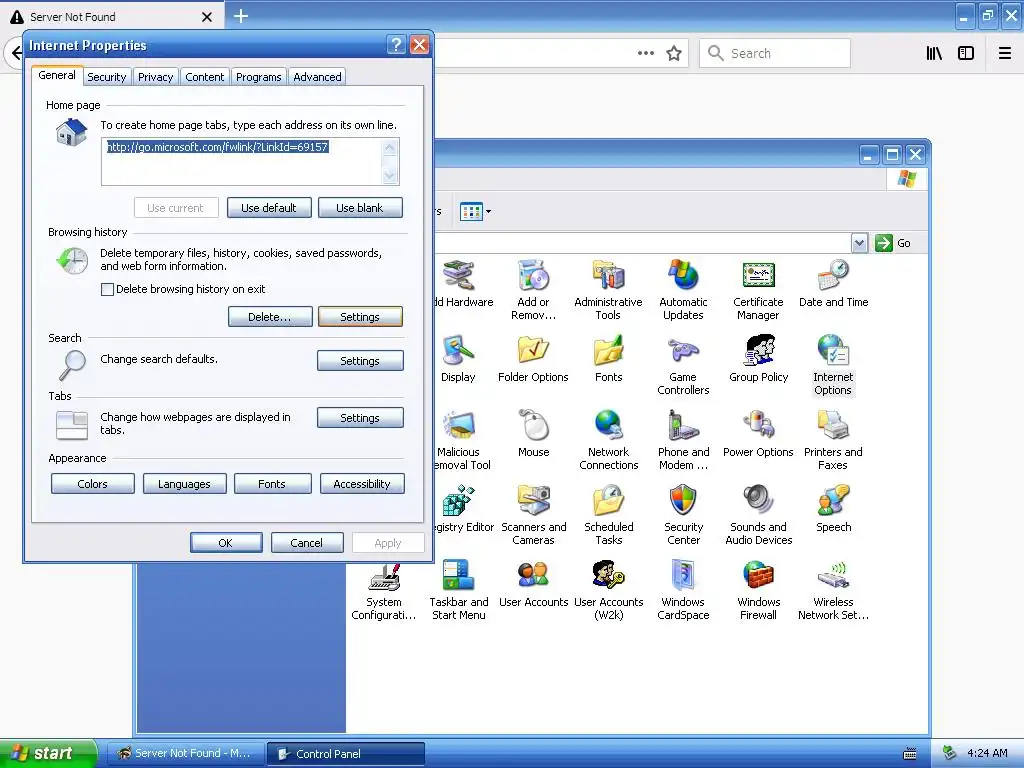
Task: Open the Add or Remove Programs icon
Action: pos(534,289)
